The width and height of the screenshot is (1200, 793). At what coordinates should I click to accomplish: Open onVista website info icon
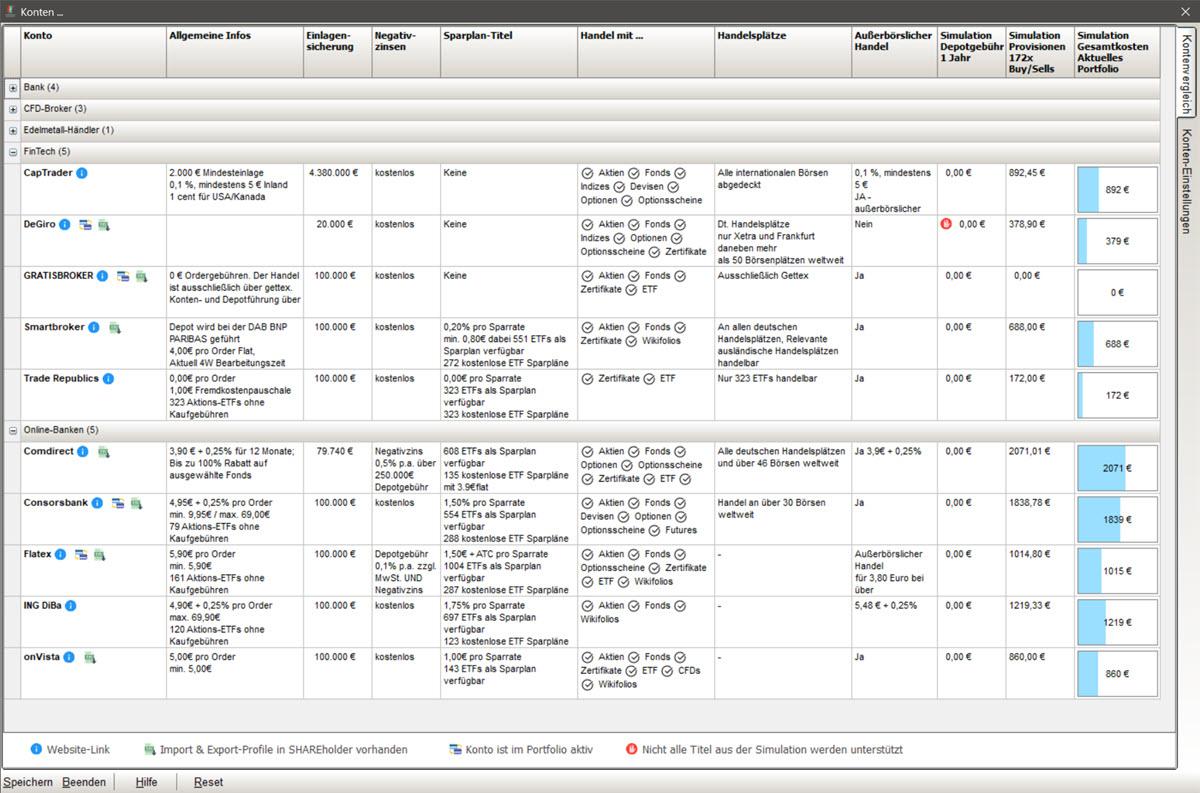point(69,657)
